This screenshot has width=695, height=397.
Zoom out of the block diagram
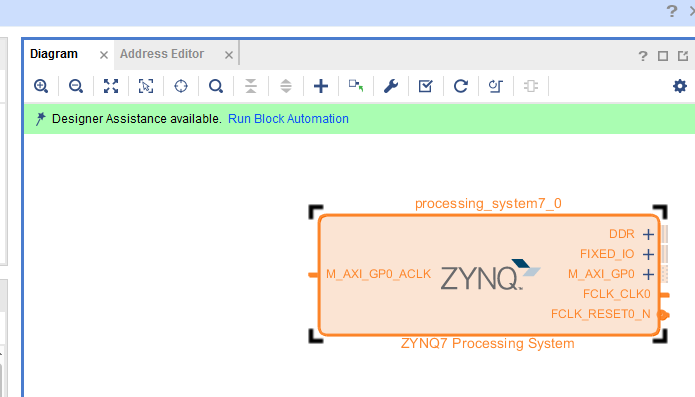[76, 86]
